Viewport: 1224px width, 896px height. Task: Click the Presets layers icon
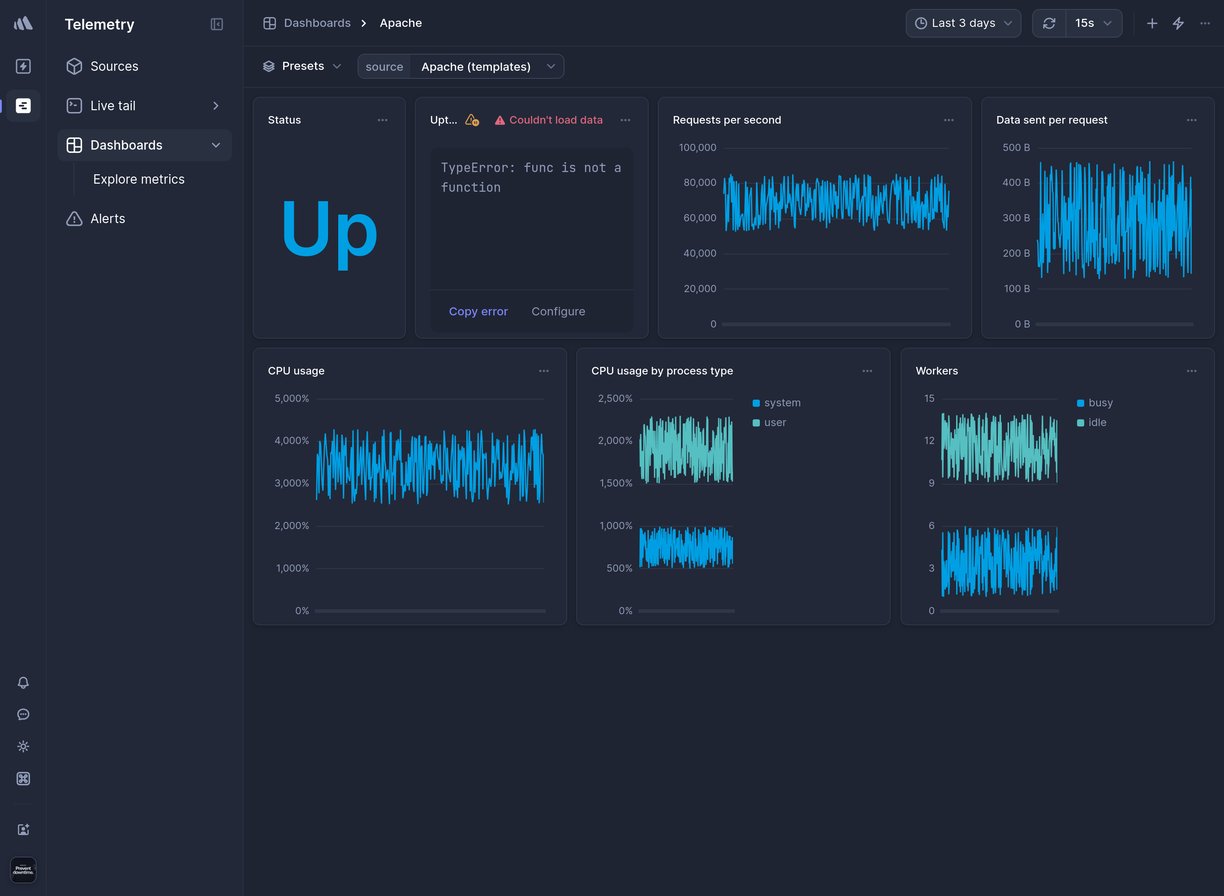tap(269, 66)
